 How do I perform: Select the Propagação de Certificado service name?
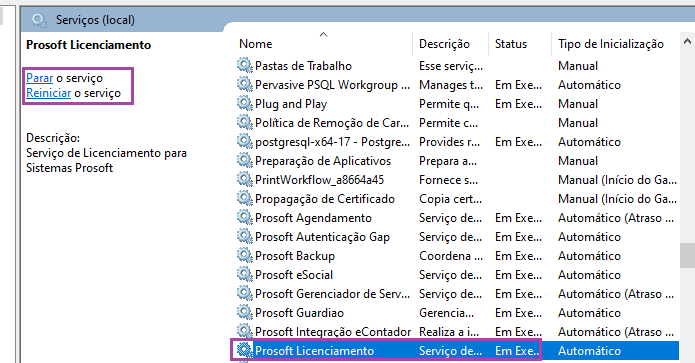(x=324, y=199)
